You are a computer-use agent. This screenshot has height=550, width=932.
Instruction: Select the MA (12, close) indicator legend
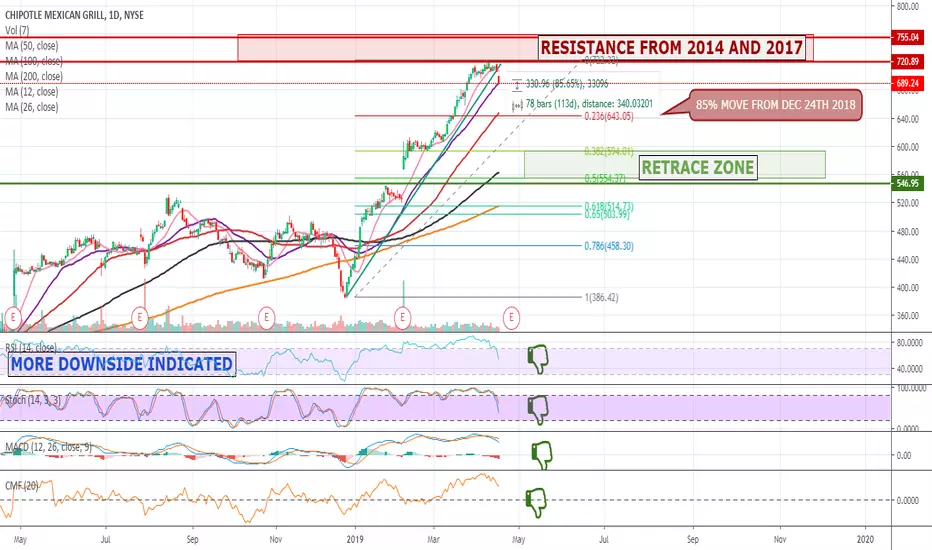tap(32, 92)
